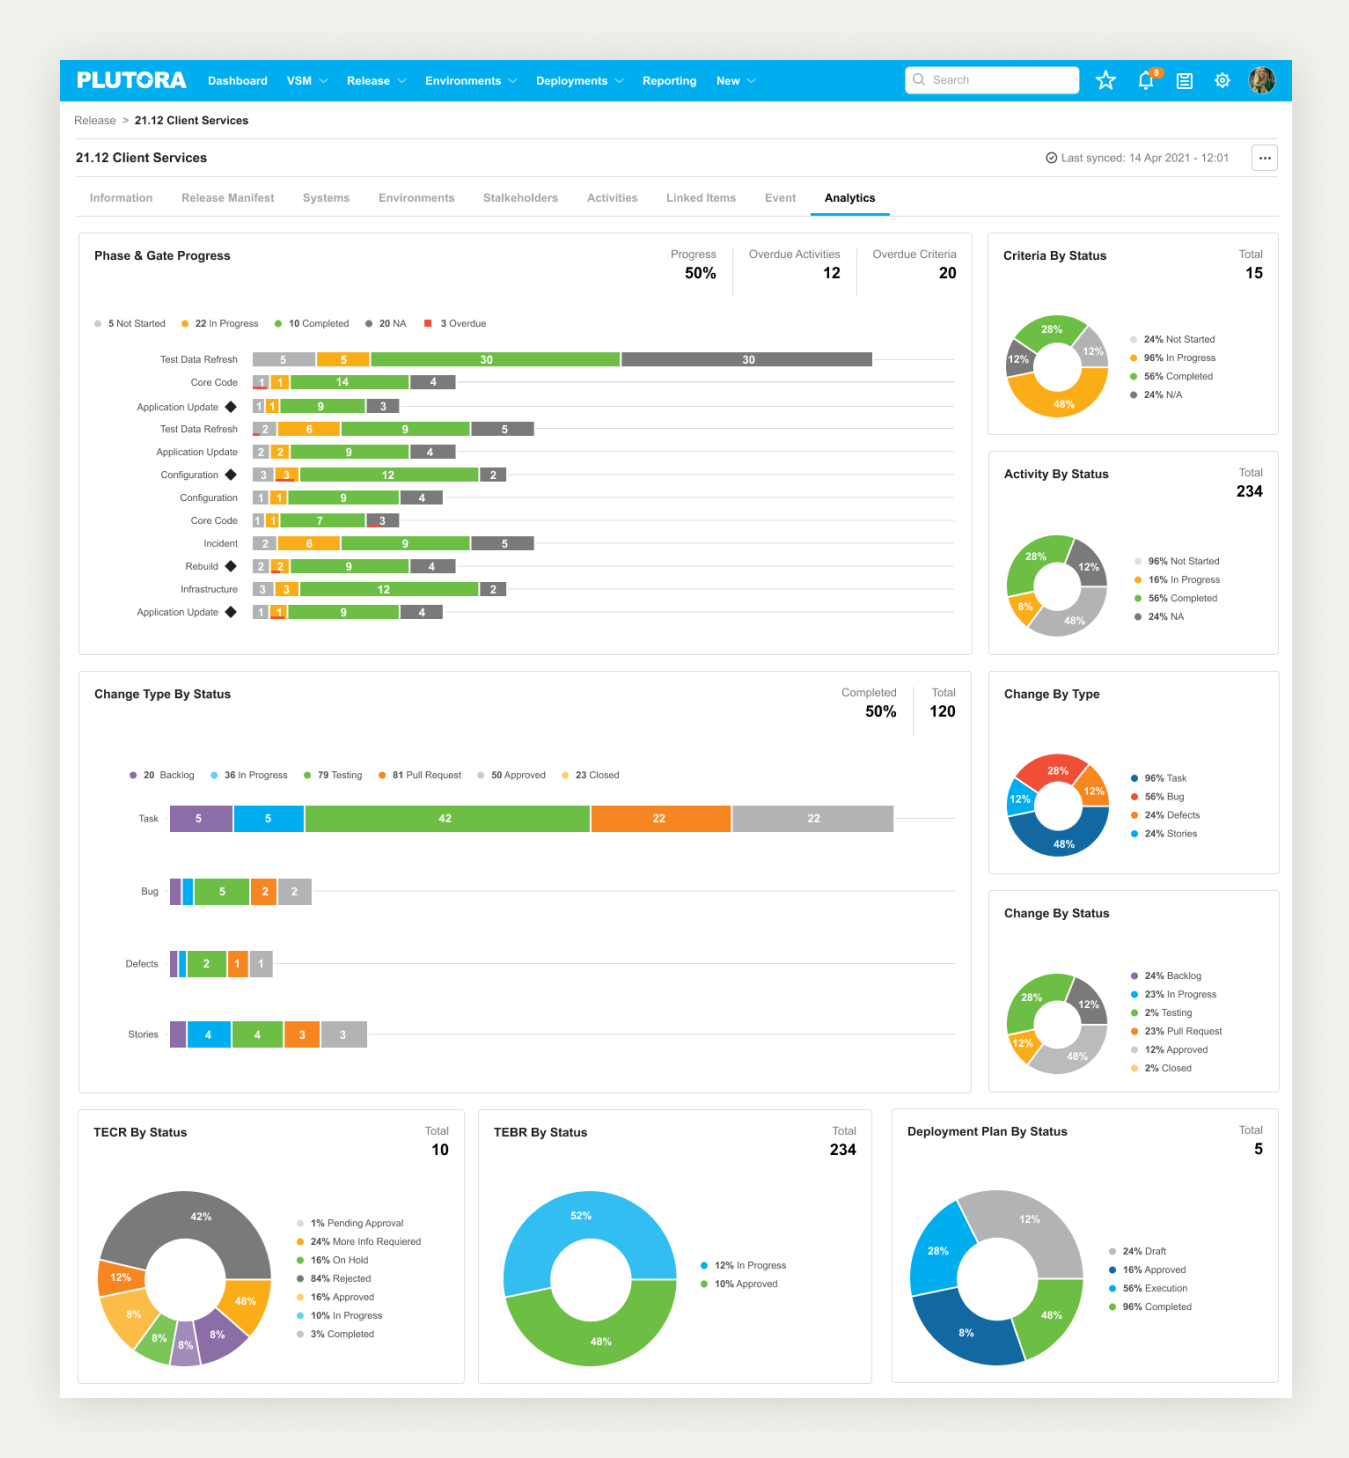Viewport: 1349px width, 1458px height.
Task: Expand the Deployments menu dropdown
Action: click(x=580, y=81)
